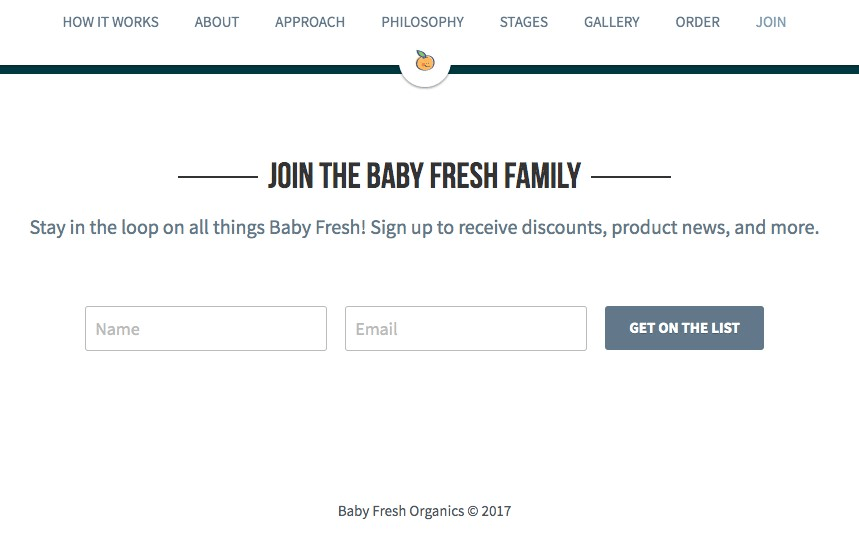Click the Join The Baby Fresh Family heading
859x551 pixels.
pos(424,177)
